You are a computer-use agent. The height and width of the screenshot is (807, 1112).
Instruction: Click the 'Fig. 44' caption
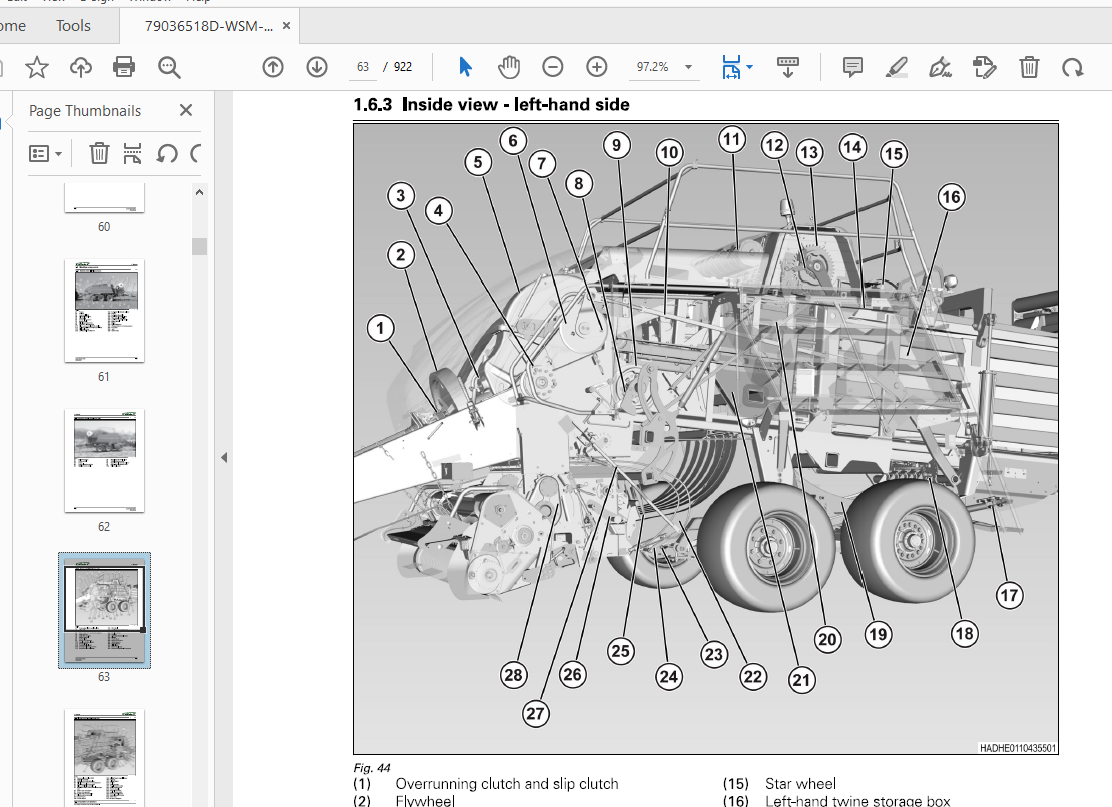(372, 768)
